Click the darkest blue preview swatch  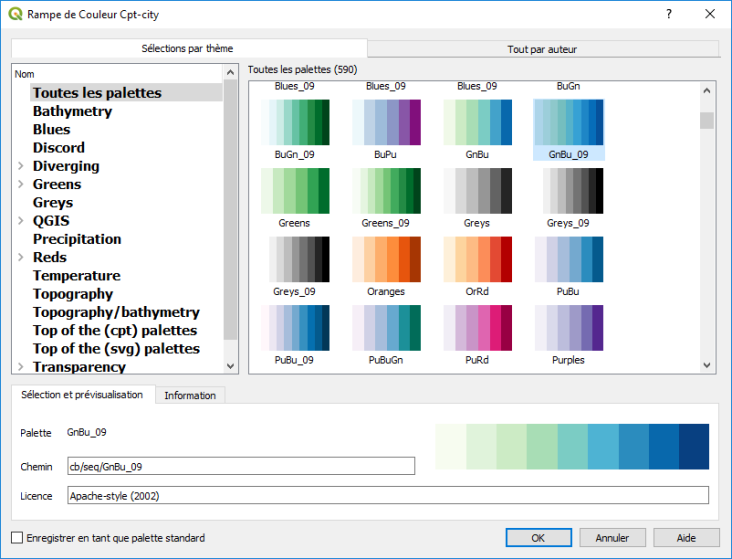pos(694,446)
